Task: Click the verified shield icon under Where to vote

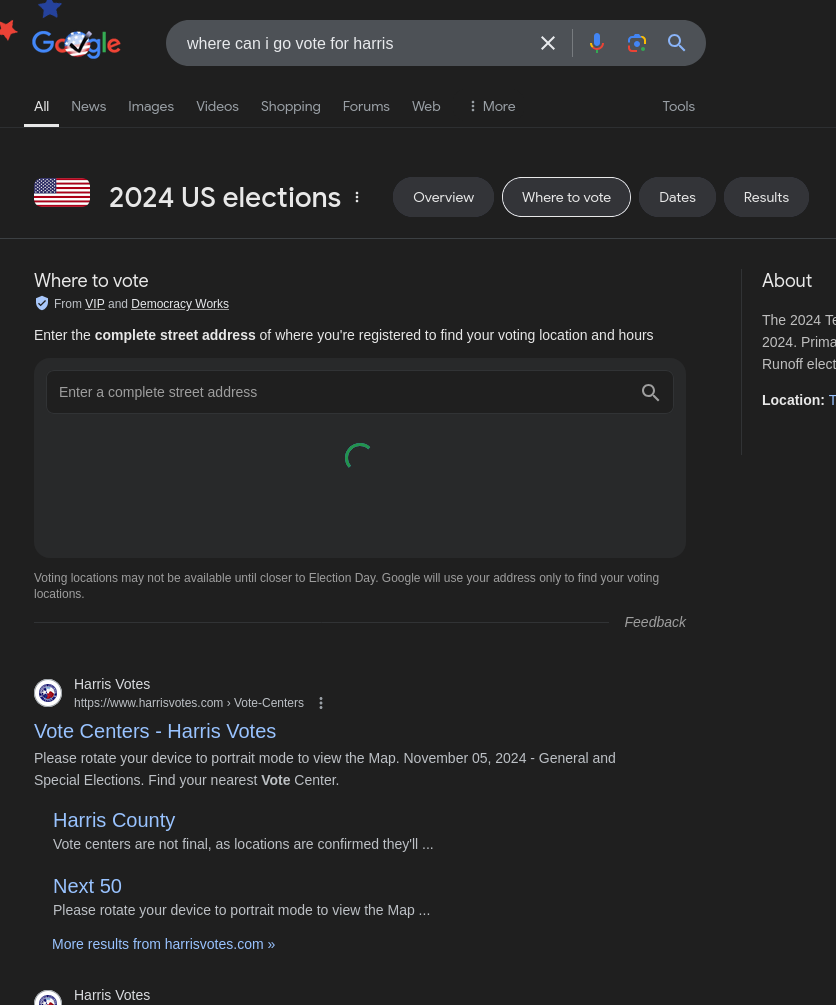Action: (42, 303)
